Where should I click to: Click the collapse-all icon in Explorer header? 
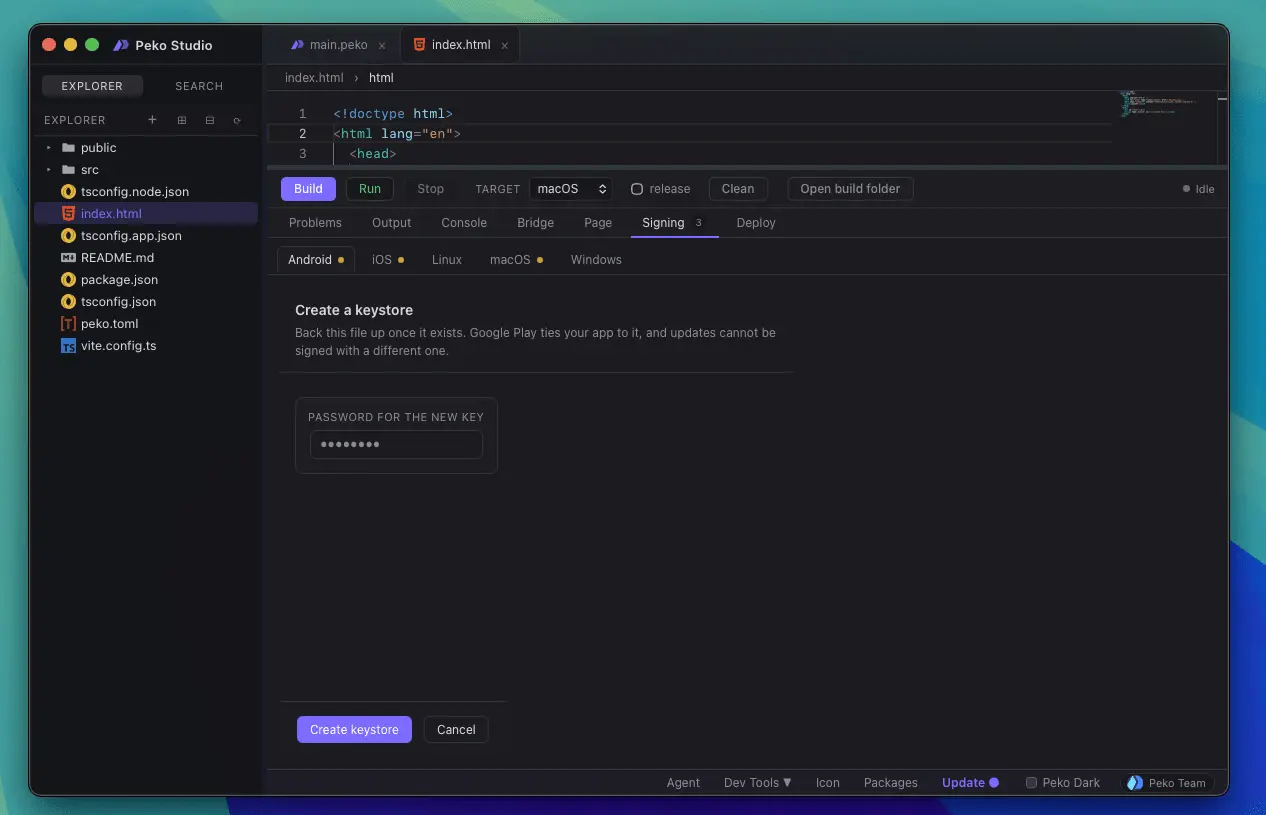click(210, 120)
